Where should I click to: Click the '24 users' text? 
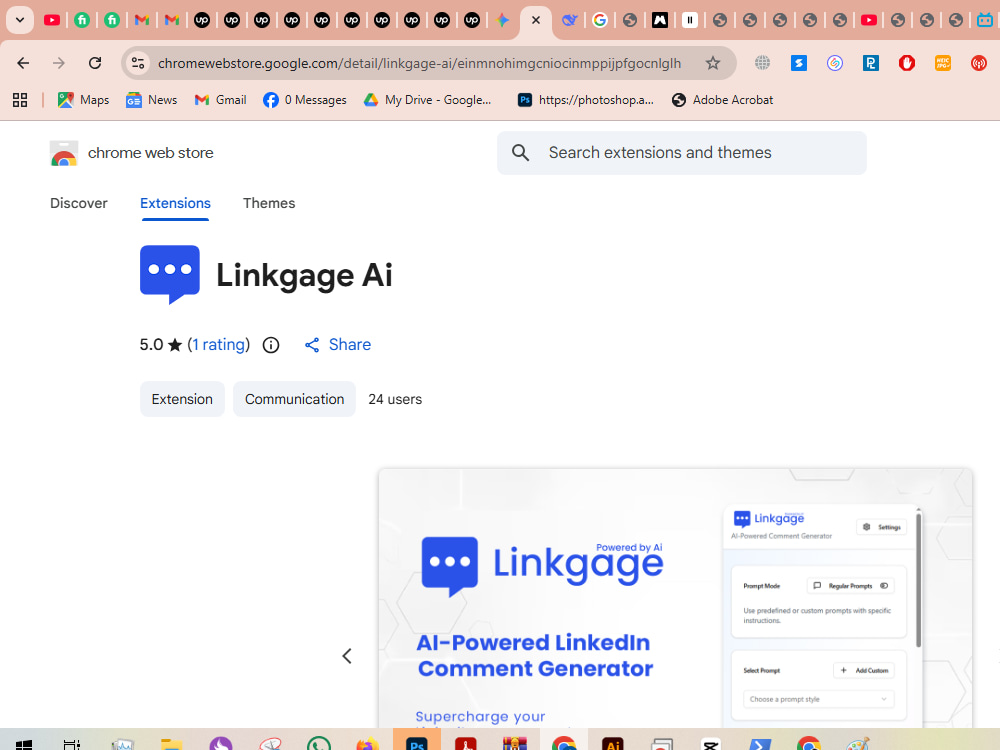point(395,399)
